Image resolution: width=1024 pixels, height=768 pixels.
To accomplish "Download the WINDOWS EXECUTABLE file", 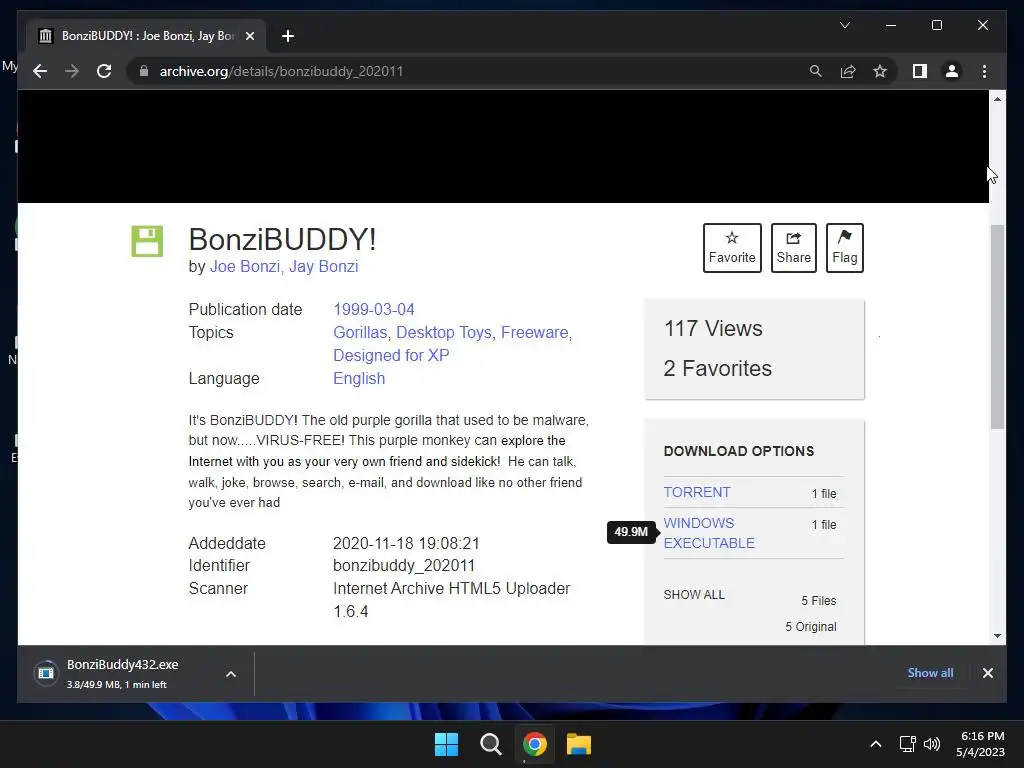I will [709, 533].
